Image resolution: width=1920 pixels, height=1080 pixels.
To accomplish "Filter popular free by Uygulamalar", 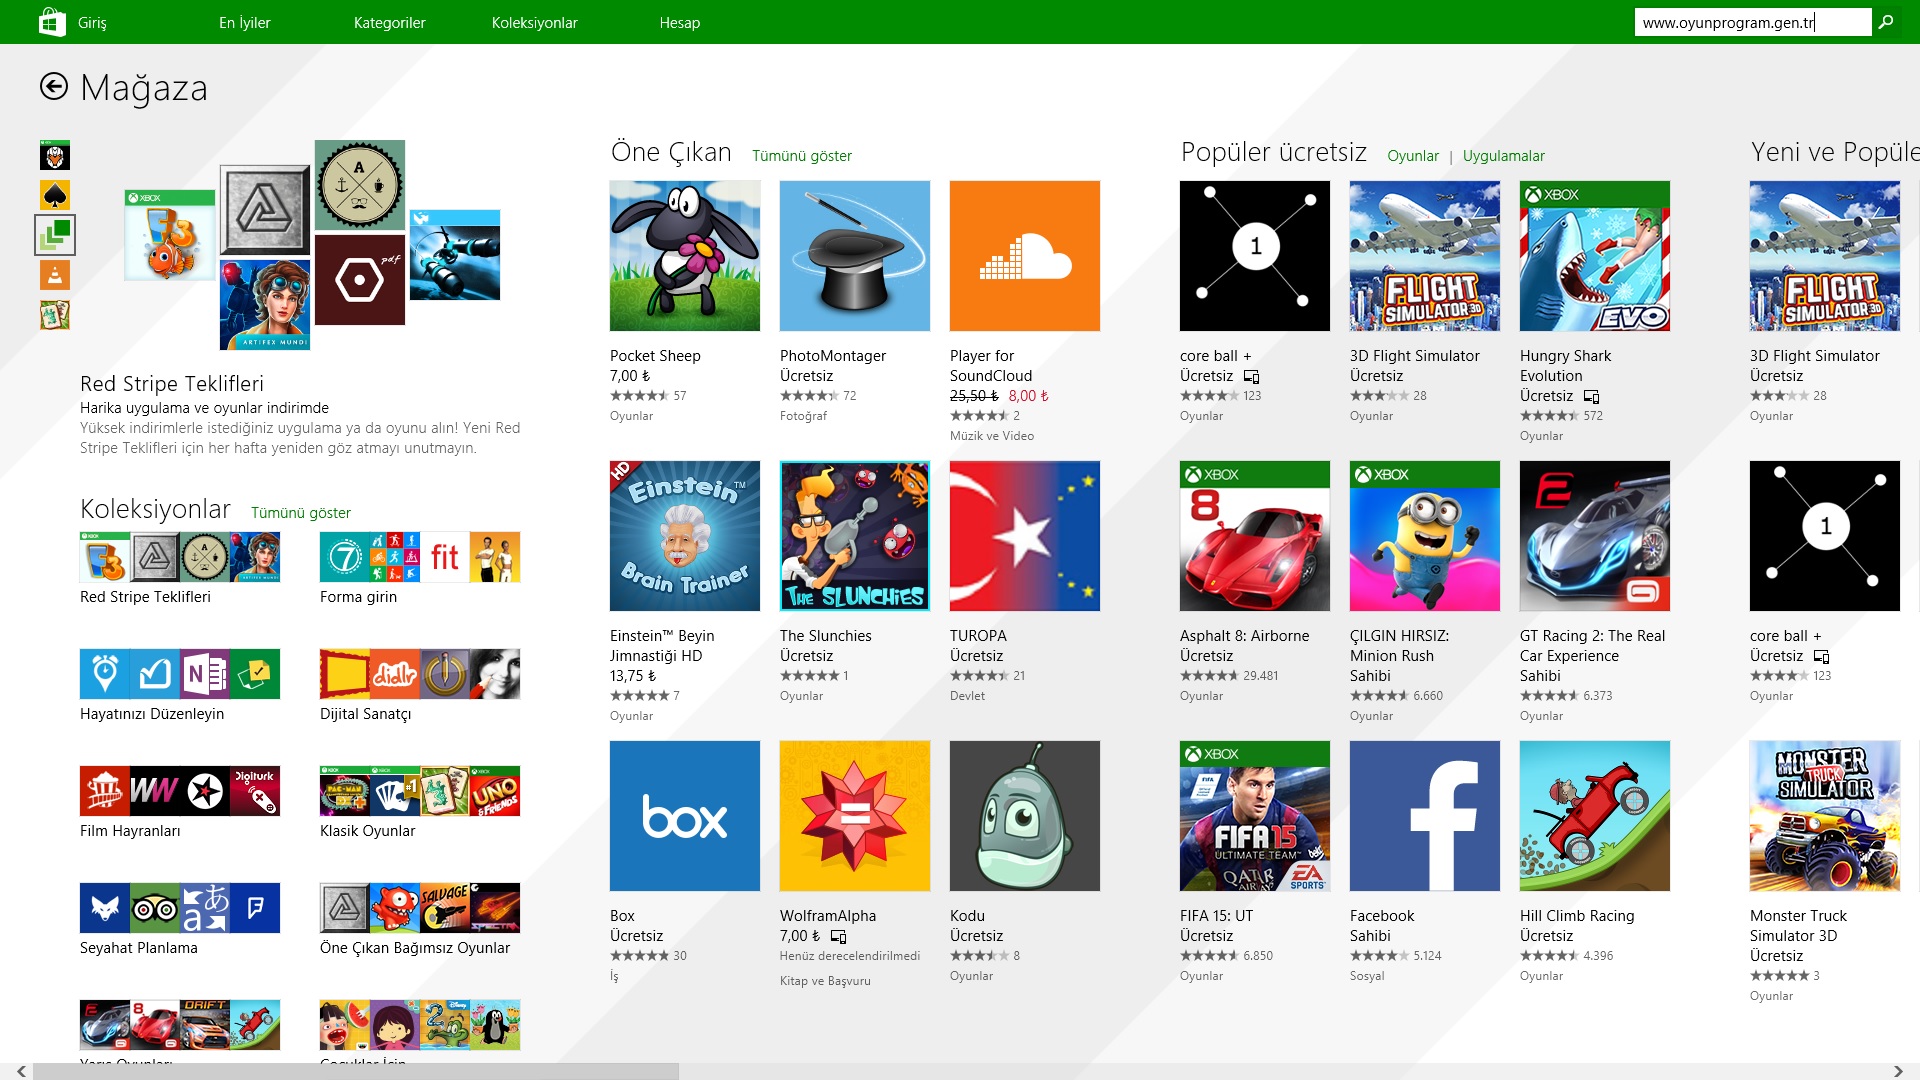I will click(1504, 156).
